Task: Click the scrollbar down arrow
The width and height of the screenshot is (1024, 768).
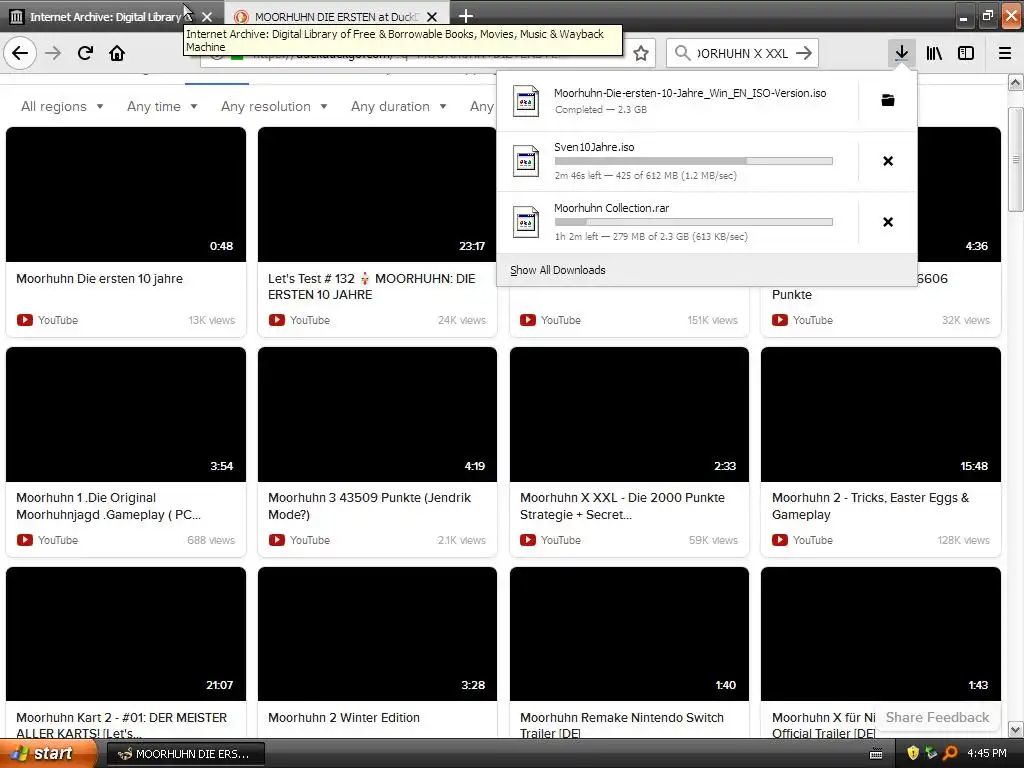Action: pos(1016,729)
